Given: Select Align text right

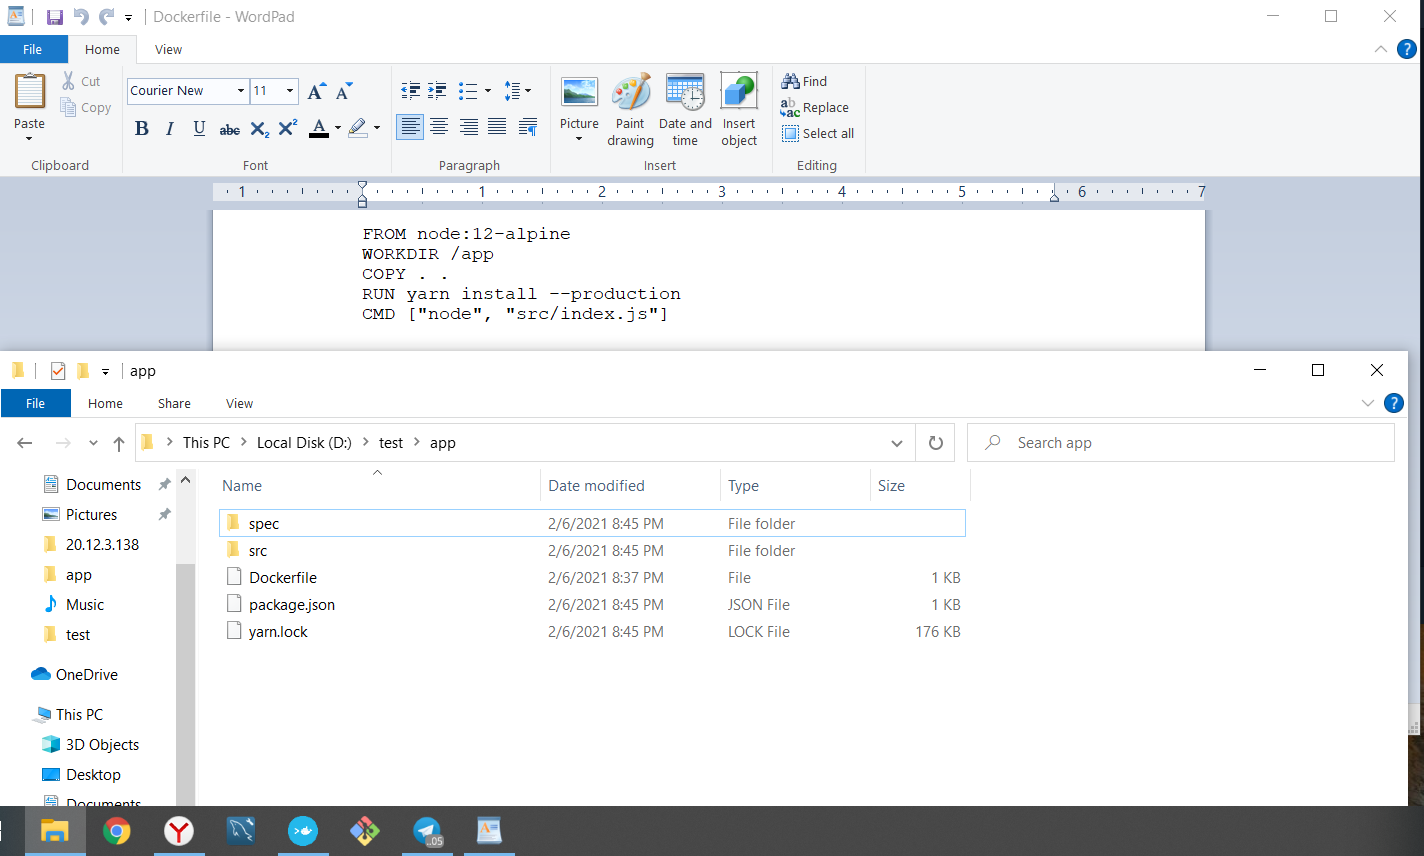Looking at the screenshot, I should tap(468, 127).
